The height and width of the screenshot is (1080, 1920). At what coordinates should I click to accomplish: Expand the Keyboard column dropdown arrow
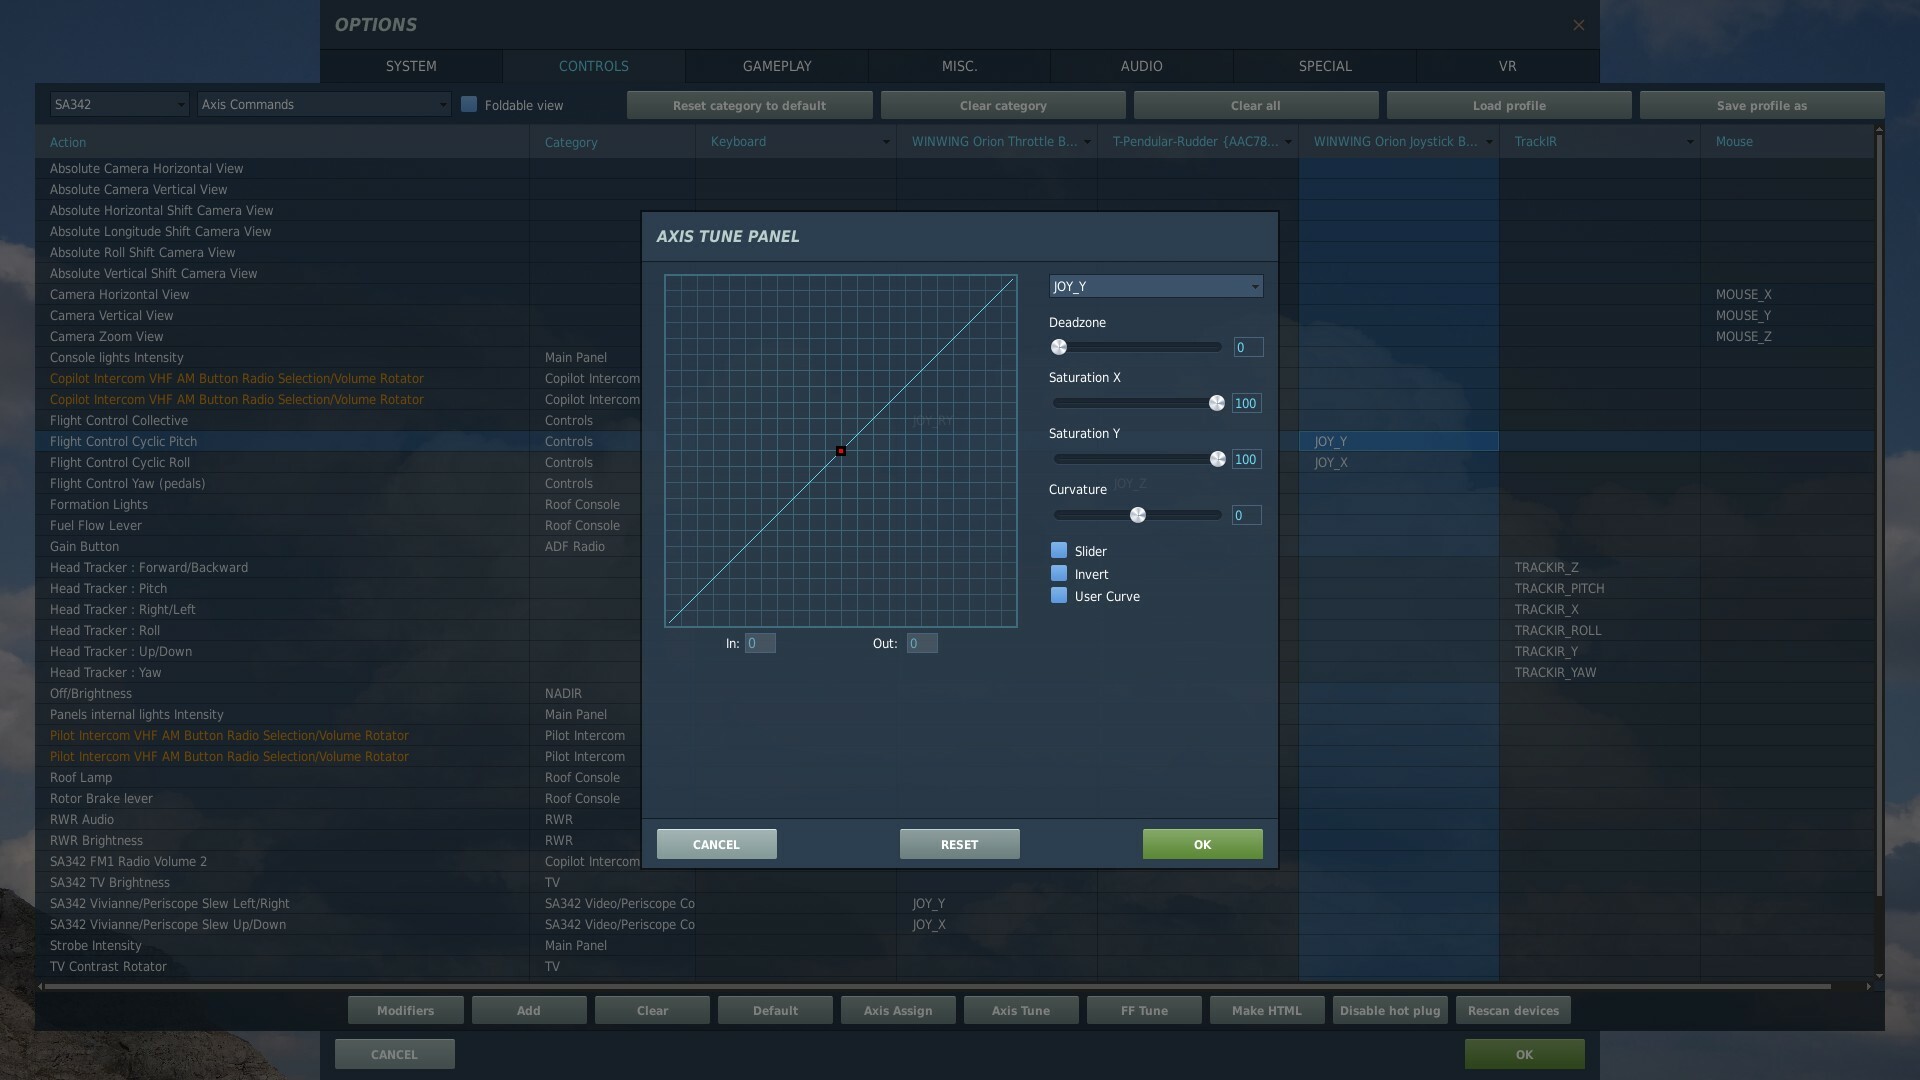coord(885,142)
